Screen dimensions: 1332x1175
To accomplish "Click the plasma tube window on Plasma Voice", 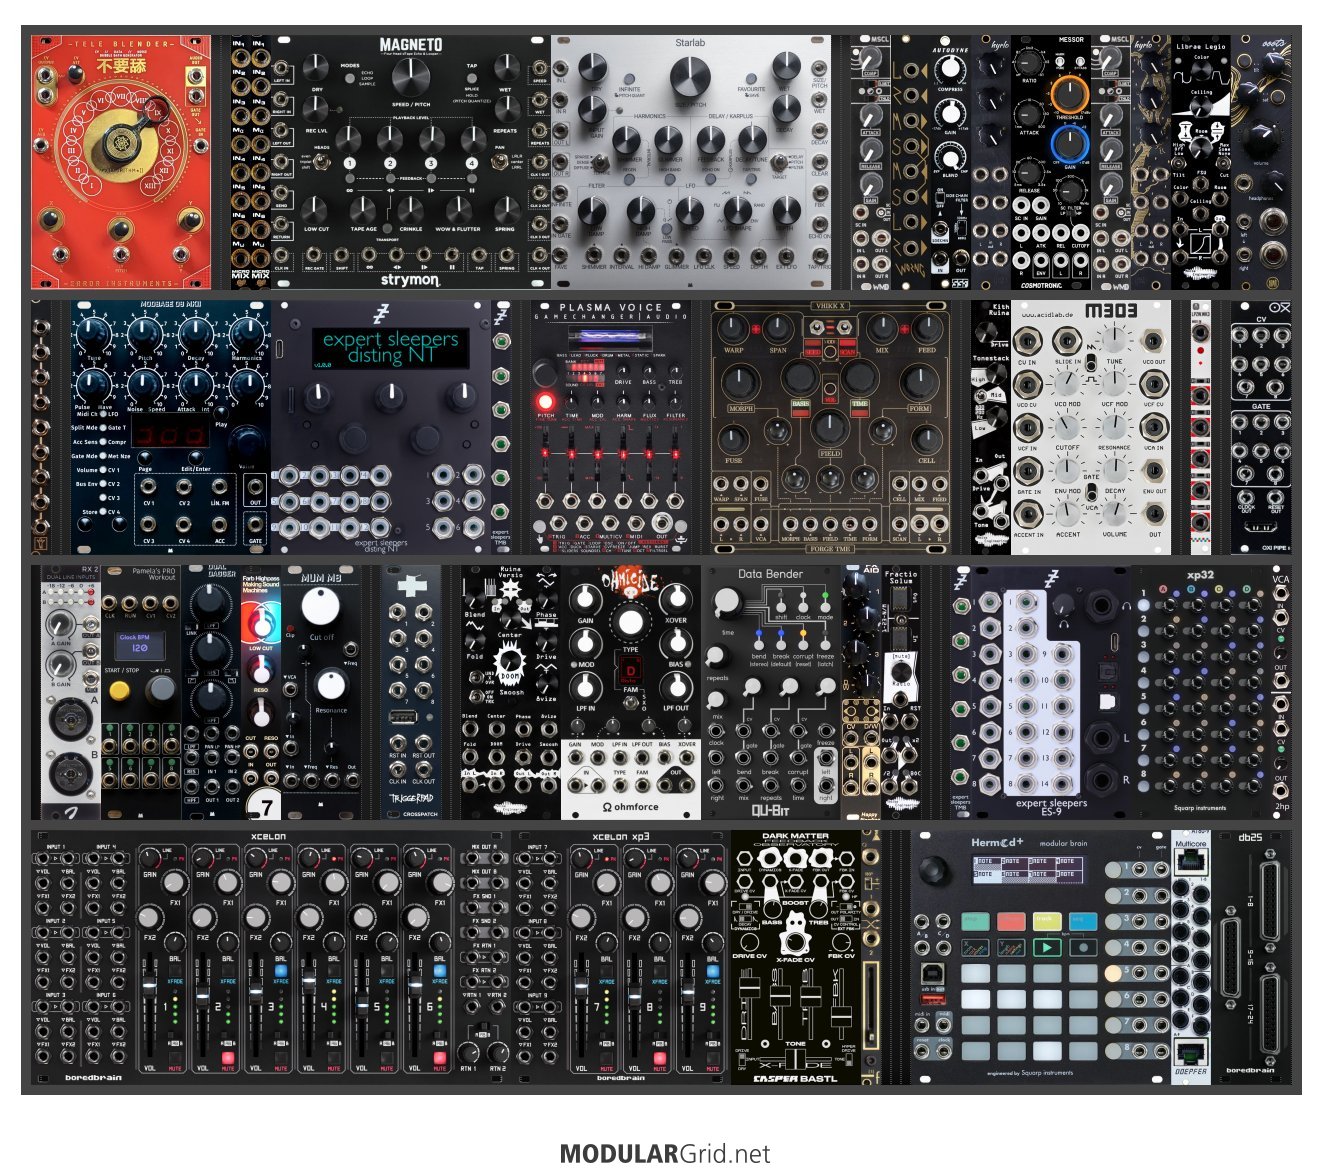I will click(x=612, y=340).
